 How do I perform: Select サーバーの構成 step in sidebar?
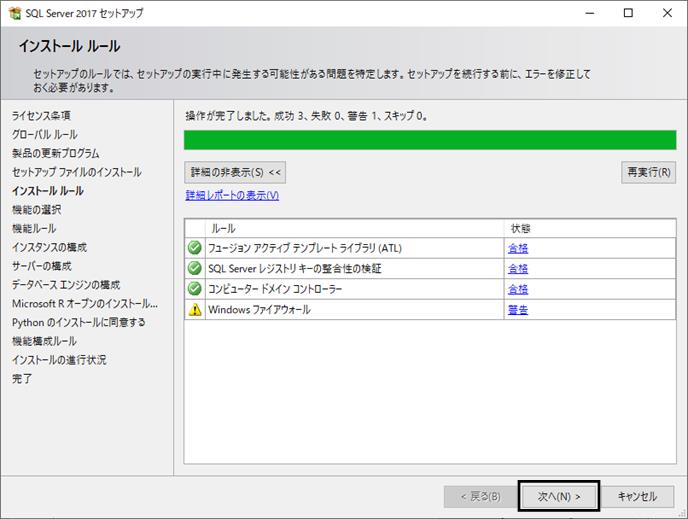point(42,266)
